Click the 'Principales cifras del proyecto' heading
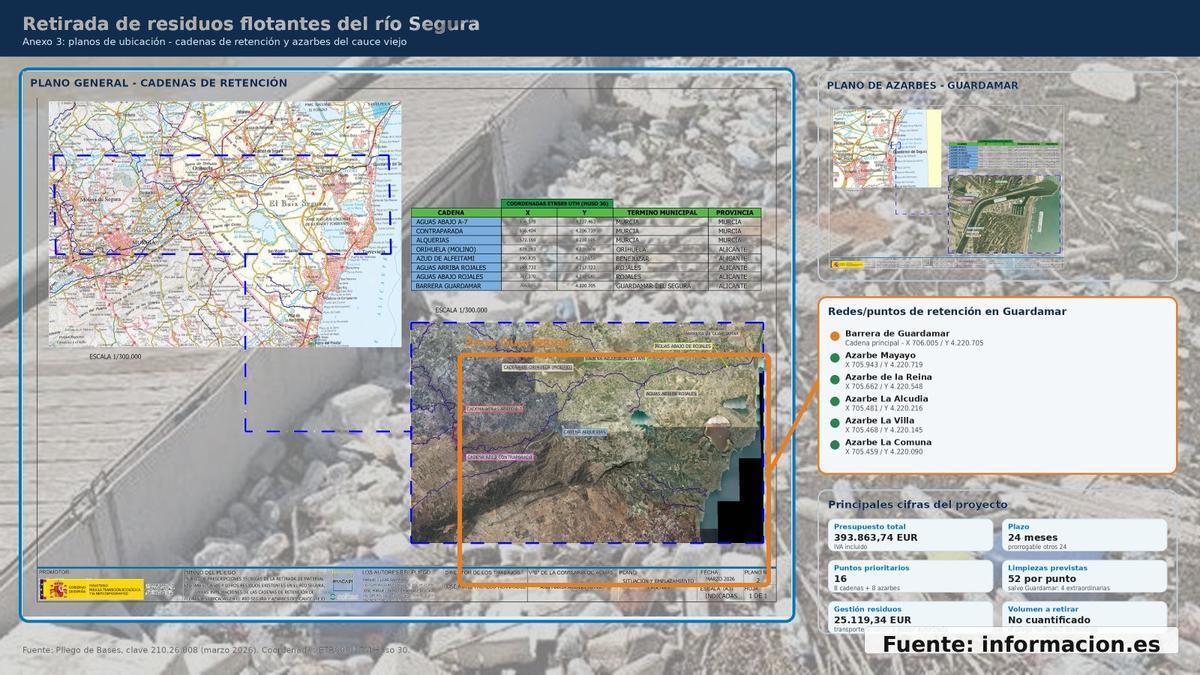Viewport: 1200px width, 675px height. coord(918,504)
